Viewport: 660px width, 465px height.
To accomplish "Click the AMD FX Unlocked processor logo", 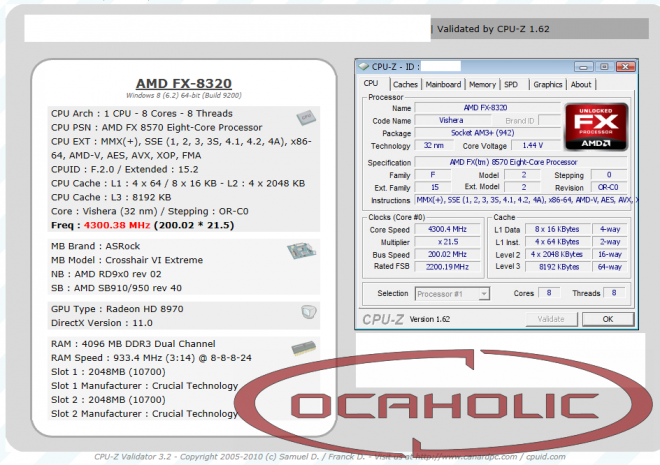I will tap(596, 127).
